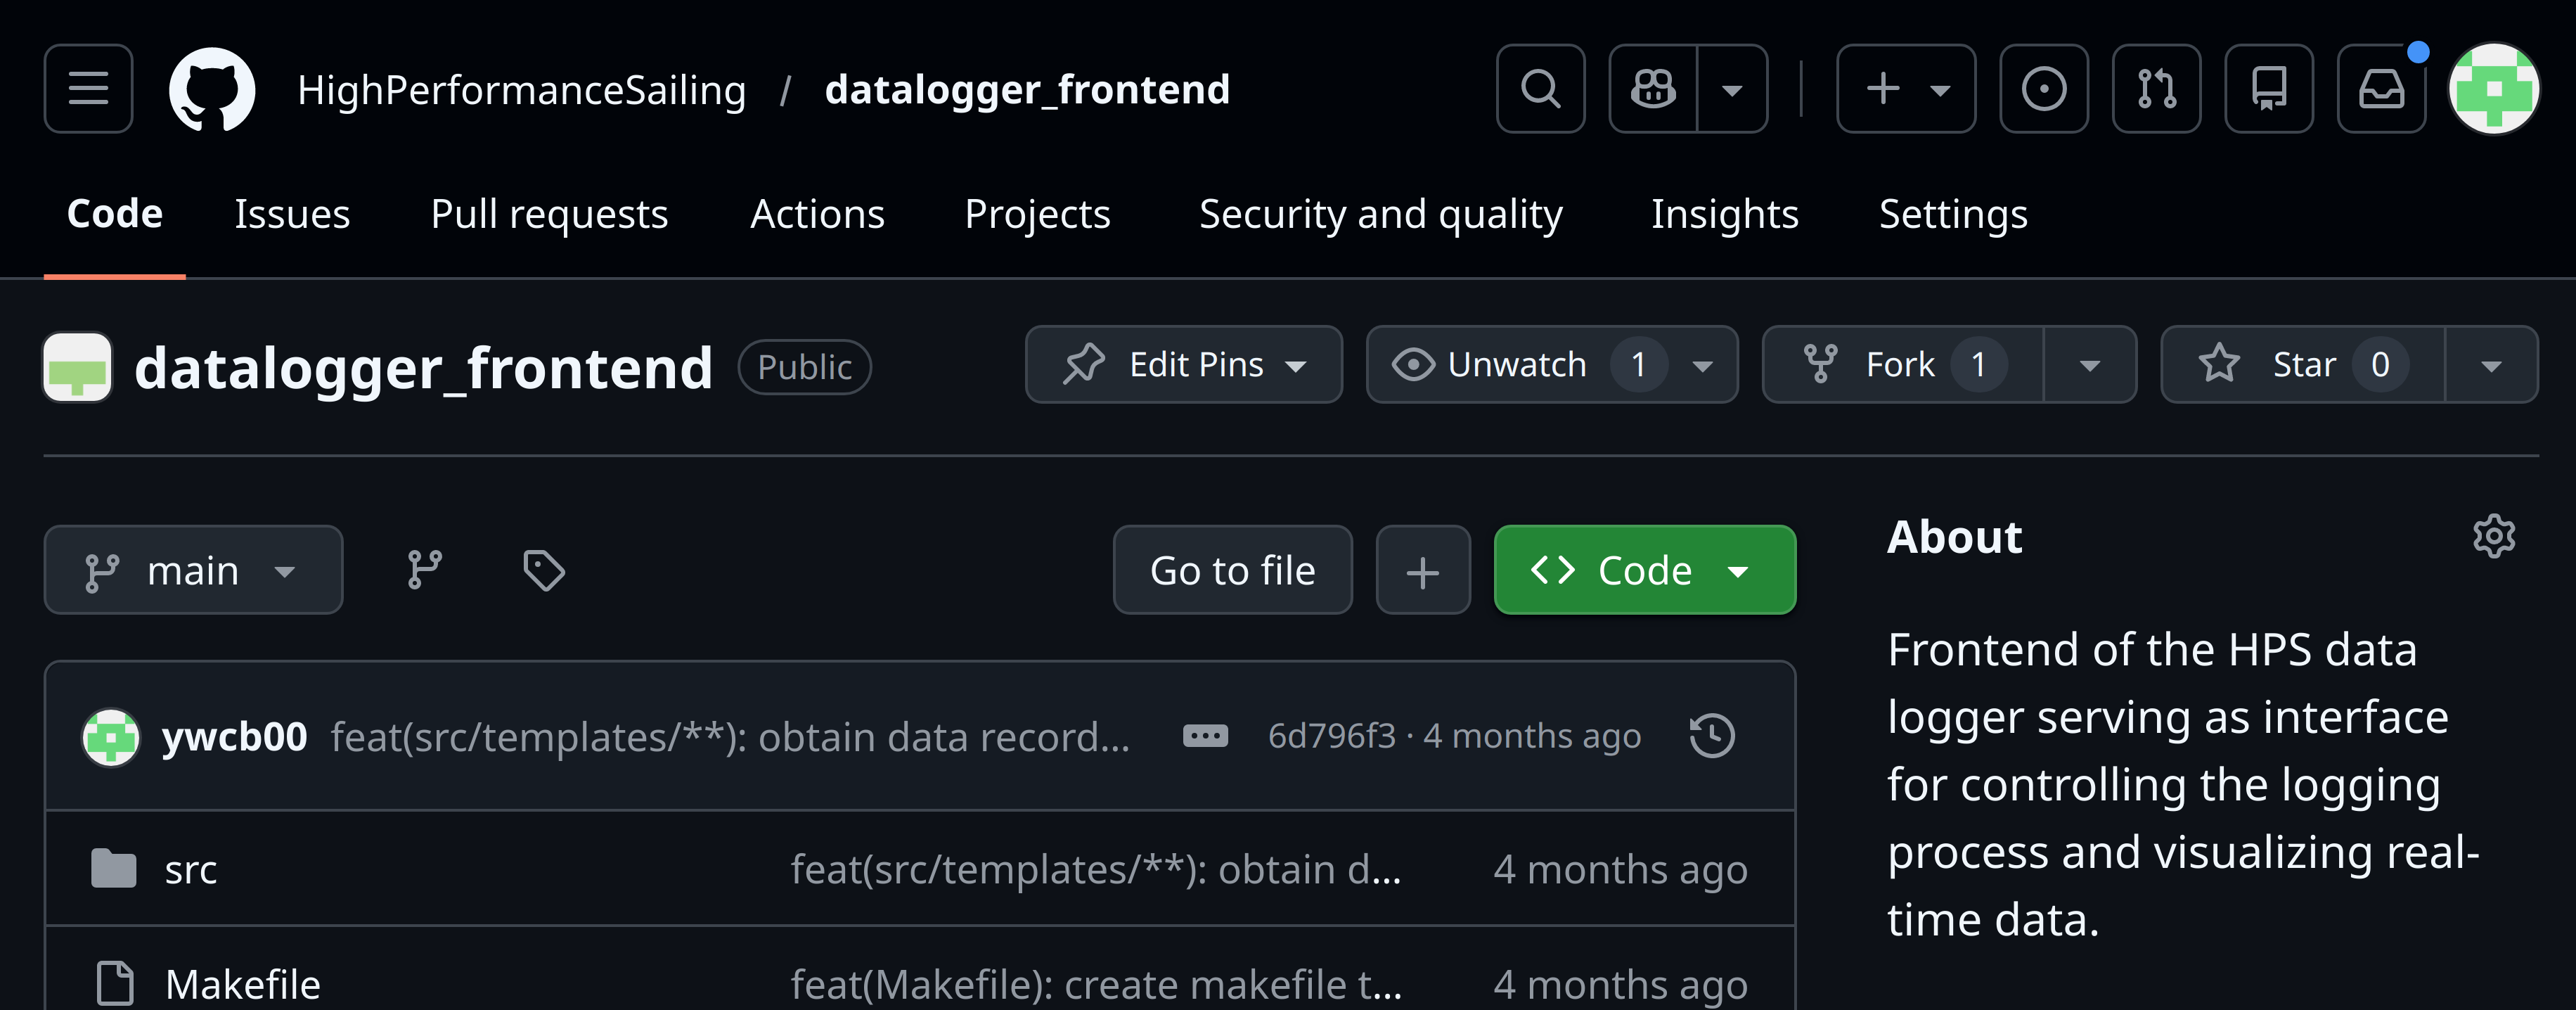
Task: Open Copilot chat icon
Action: point(1653,89)
